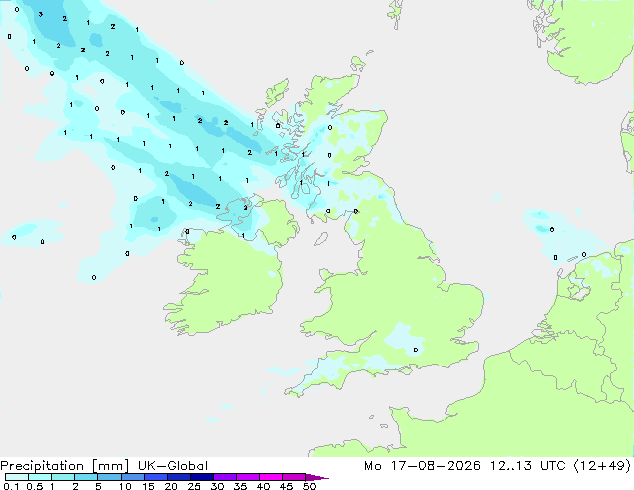
Task: Click the 'Precipitation [mm]' title label
Action: point(65,466)
